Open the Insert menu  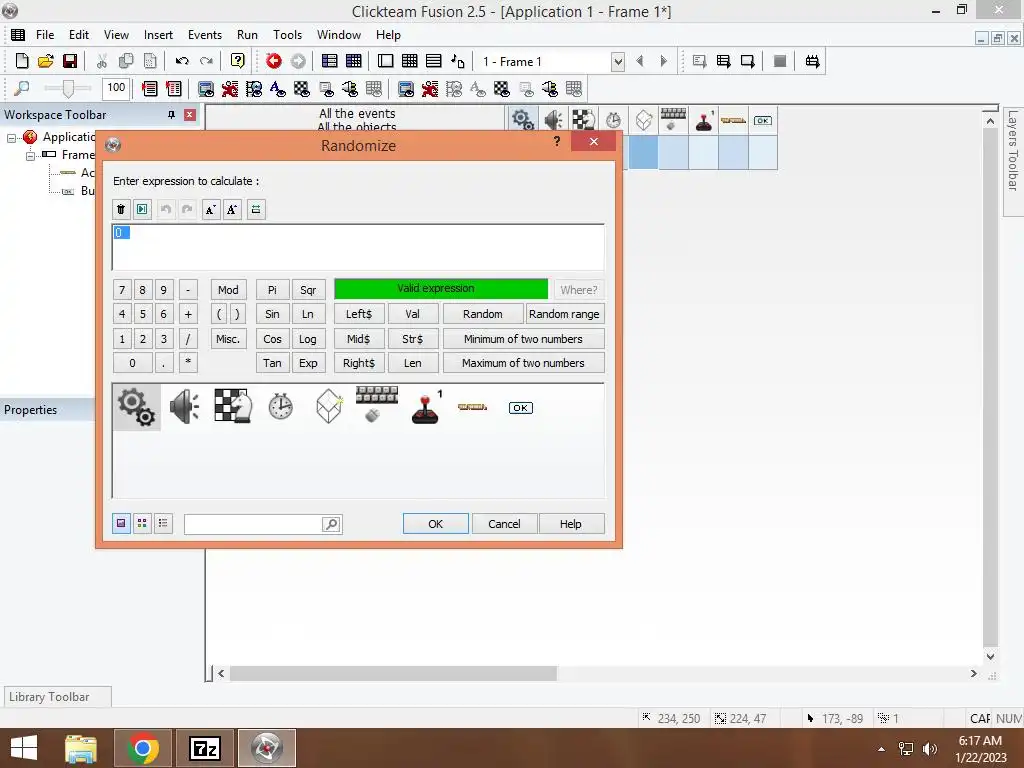[158, 35]
